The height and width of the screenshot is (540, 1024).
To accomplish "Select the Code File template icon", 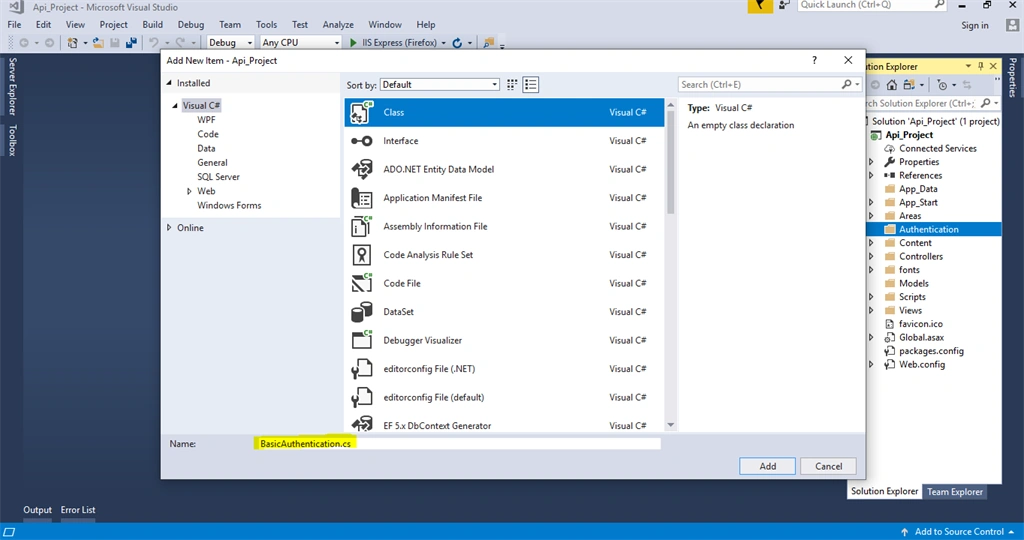I will click(361, 283).
